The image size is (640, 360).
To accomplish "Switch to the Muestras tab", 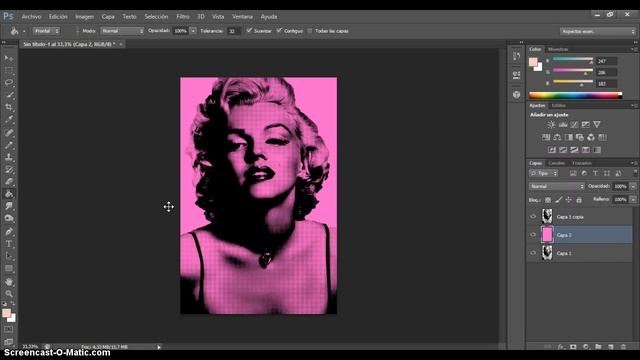I will tap(558, 49).
